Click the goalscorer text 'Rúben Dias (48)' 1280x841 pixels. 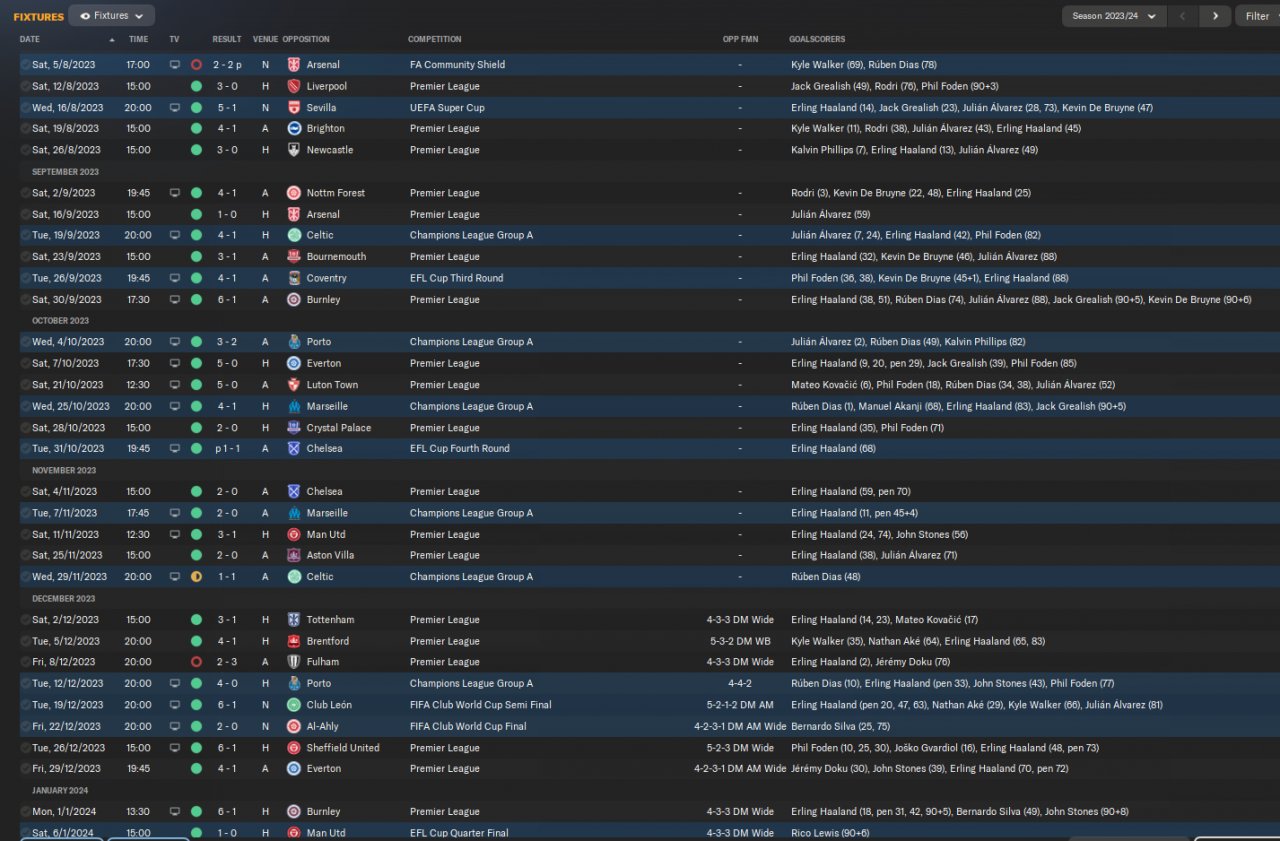coord(826,577)
